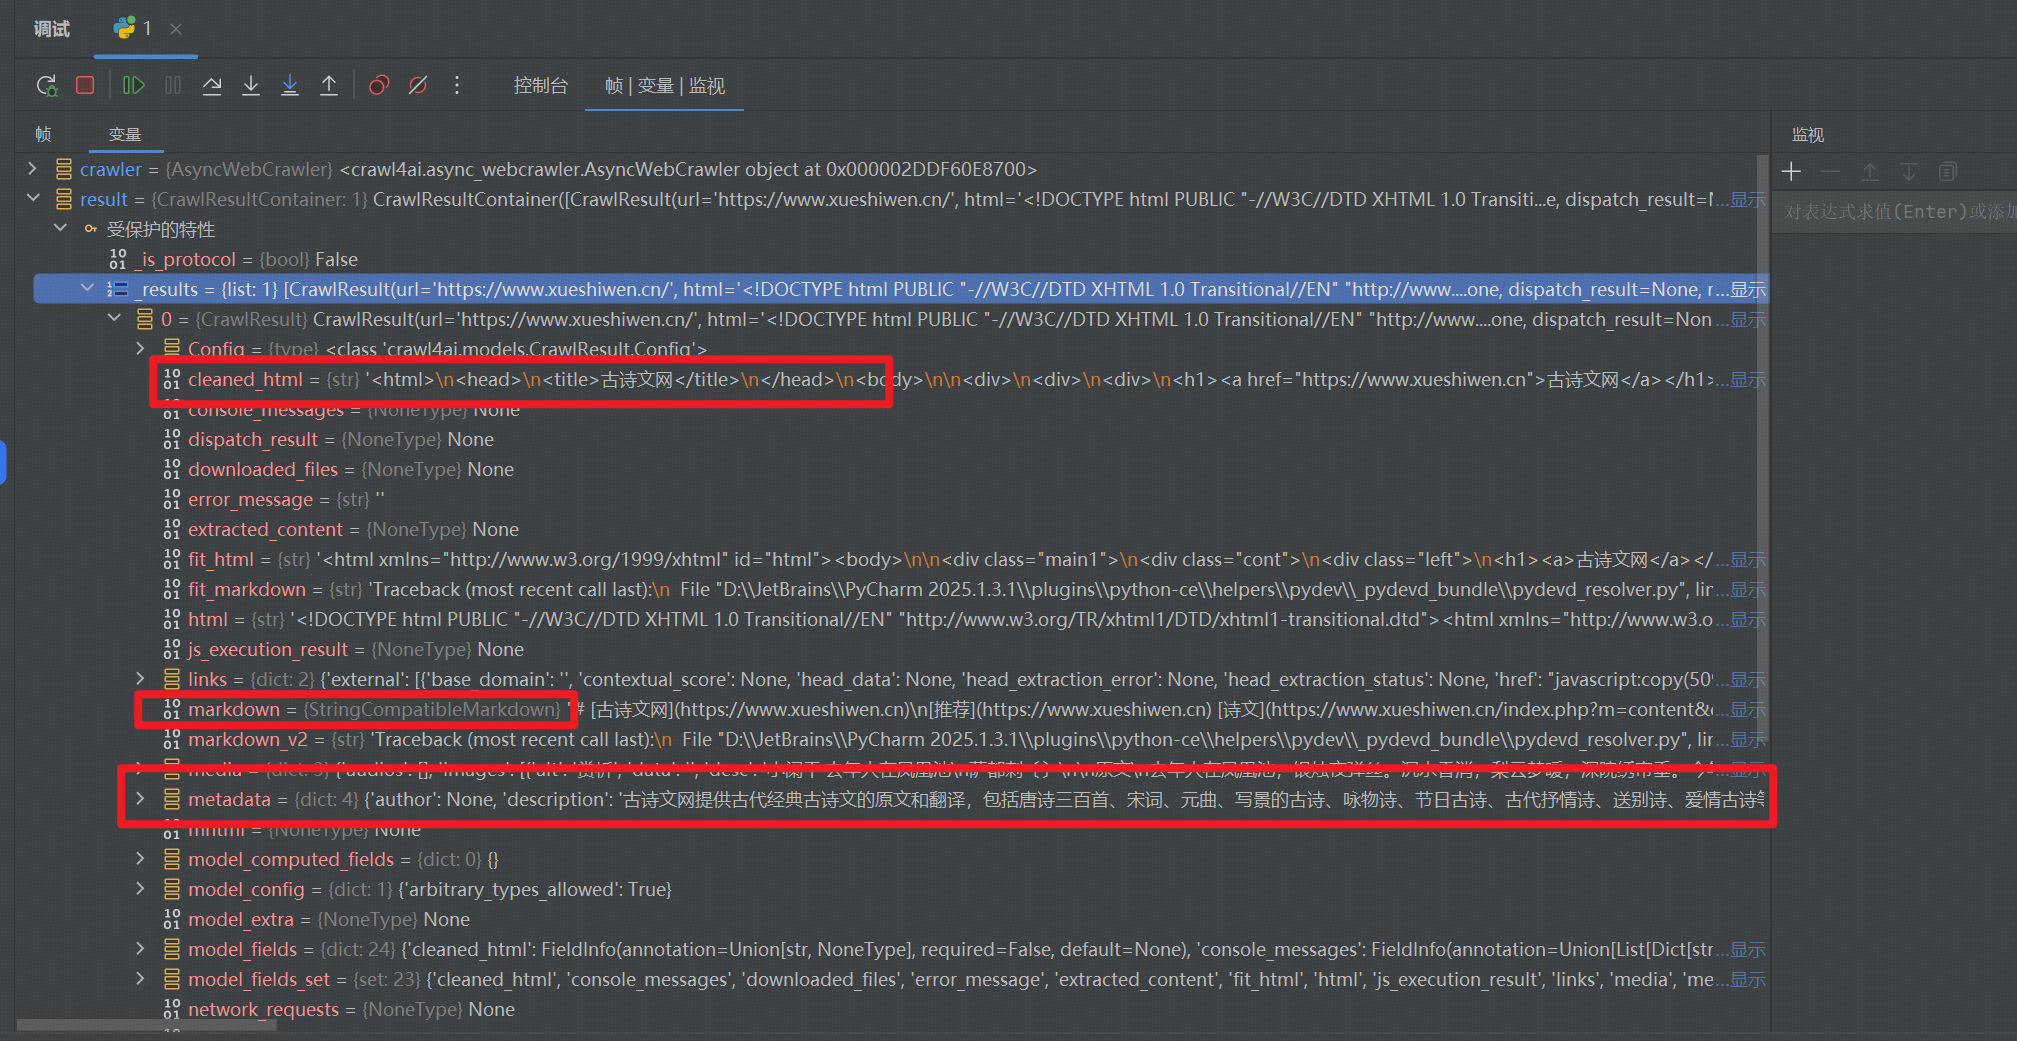Select the 变量 variables tab
Viewport: 2017px width, 1041px height.
click(125, 134)
